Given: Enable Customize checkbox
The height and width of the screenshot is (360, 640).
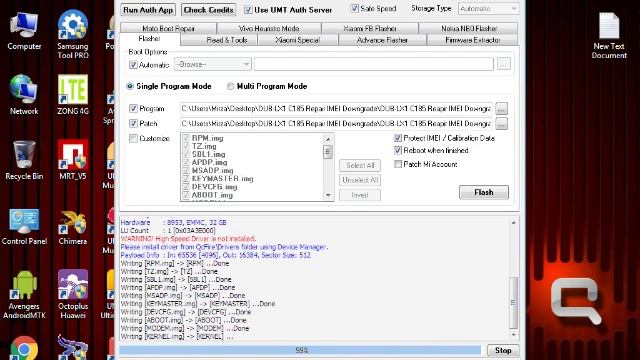Looking at the screenshot, I should point(133,138).
